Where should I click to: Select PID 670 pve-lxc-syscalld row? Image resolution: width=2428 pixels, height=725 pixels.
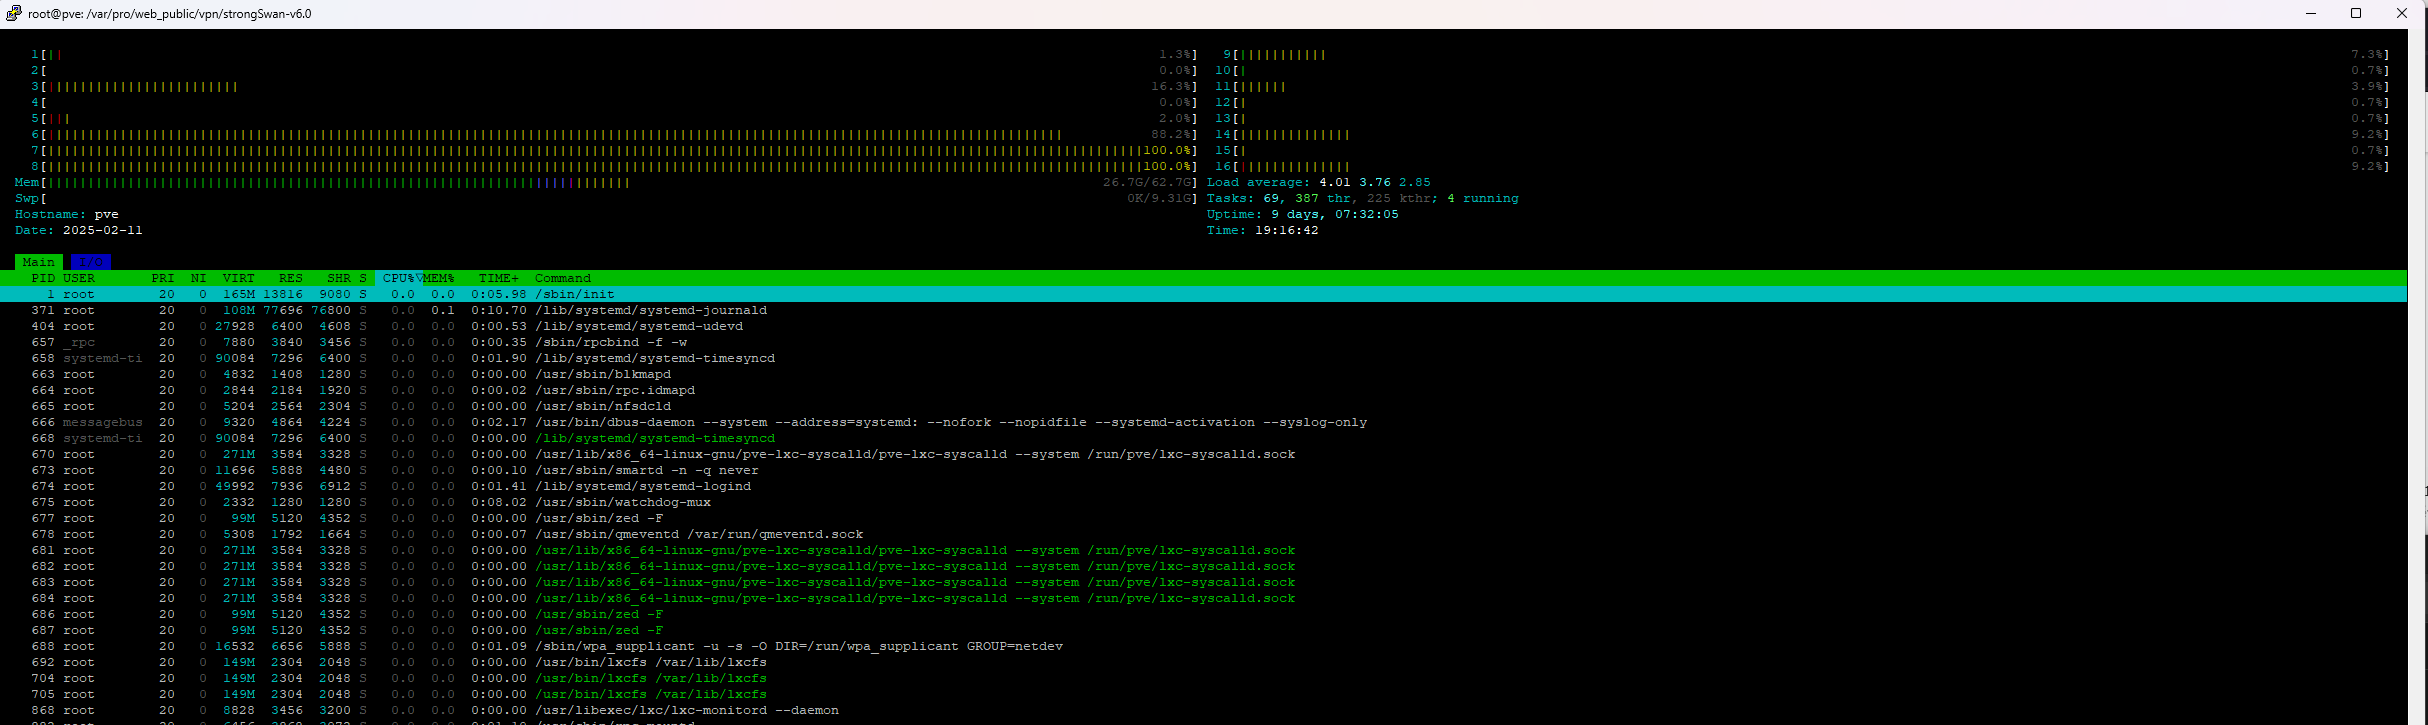[x=1203, y=454]
